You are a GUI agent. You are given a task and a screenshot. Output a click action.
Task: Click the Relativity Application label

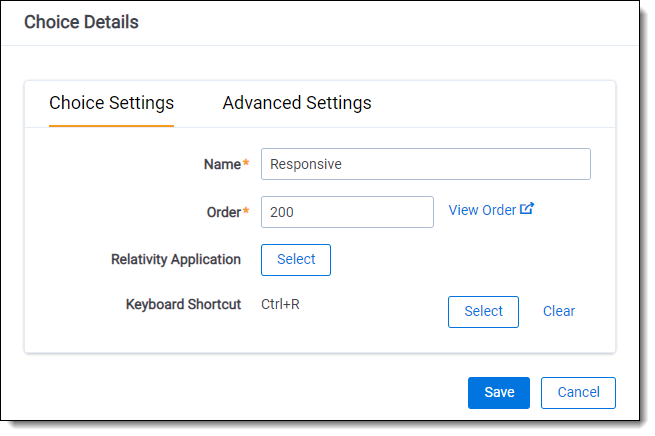point(176,259)
